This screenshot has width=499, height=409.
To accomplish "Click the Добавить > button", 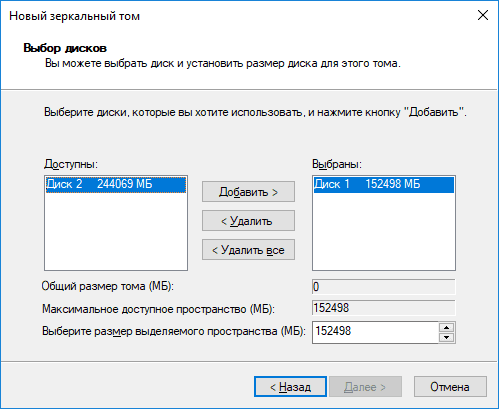I will pos(248,192).
